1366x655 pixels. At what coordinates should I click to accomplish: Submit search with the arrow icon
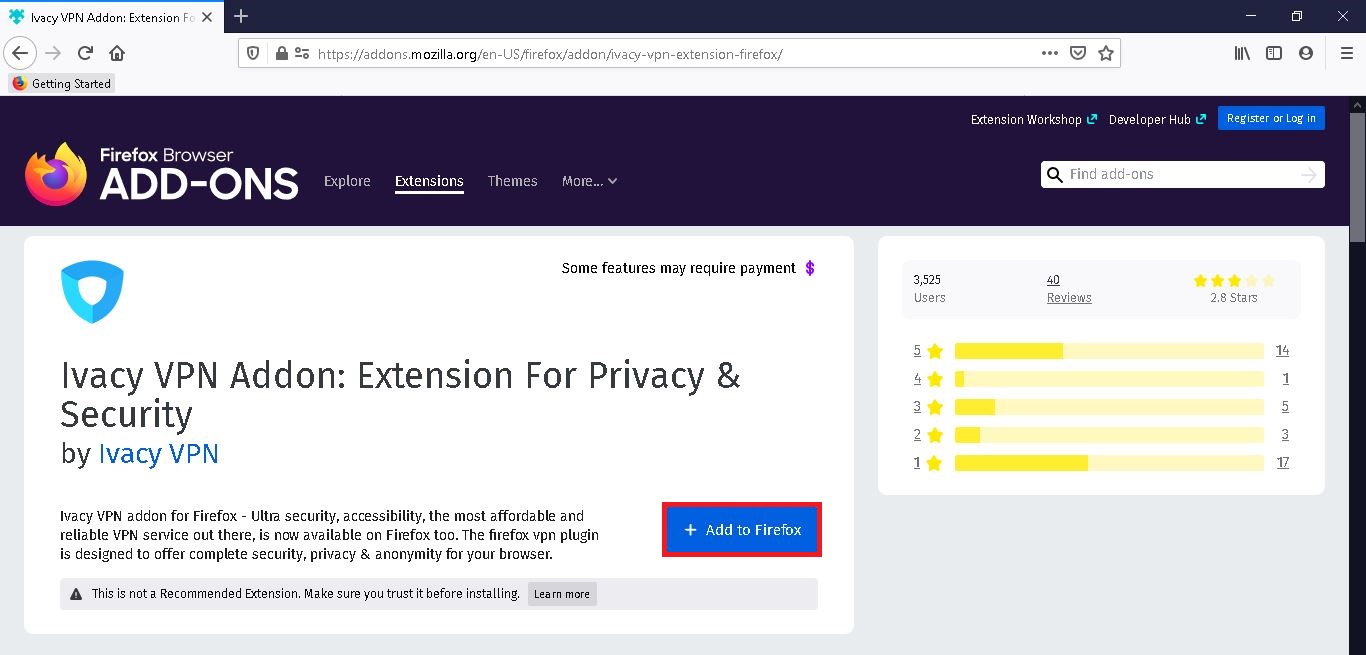(x=1309, y=175)
